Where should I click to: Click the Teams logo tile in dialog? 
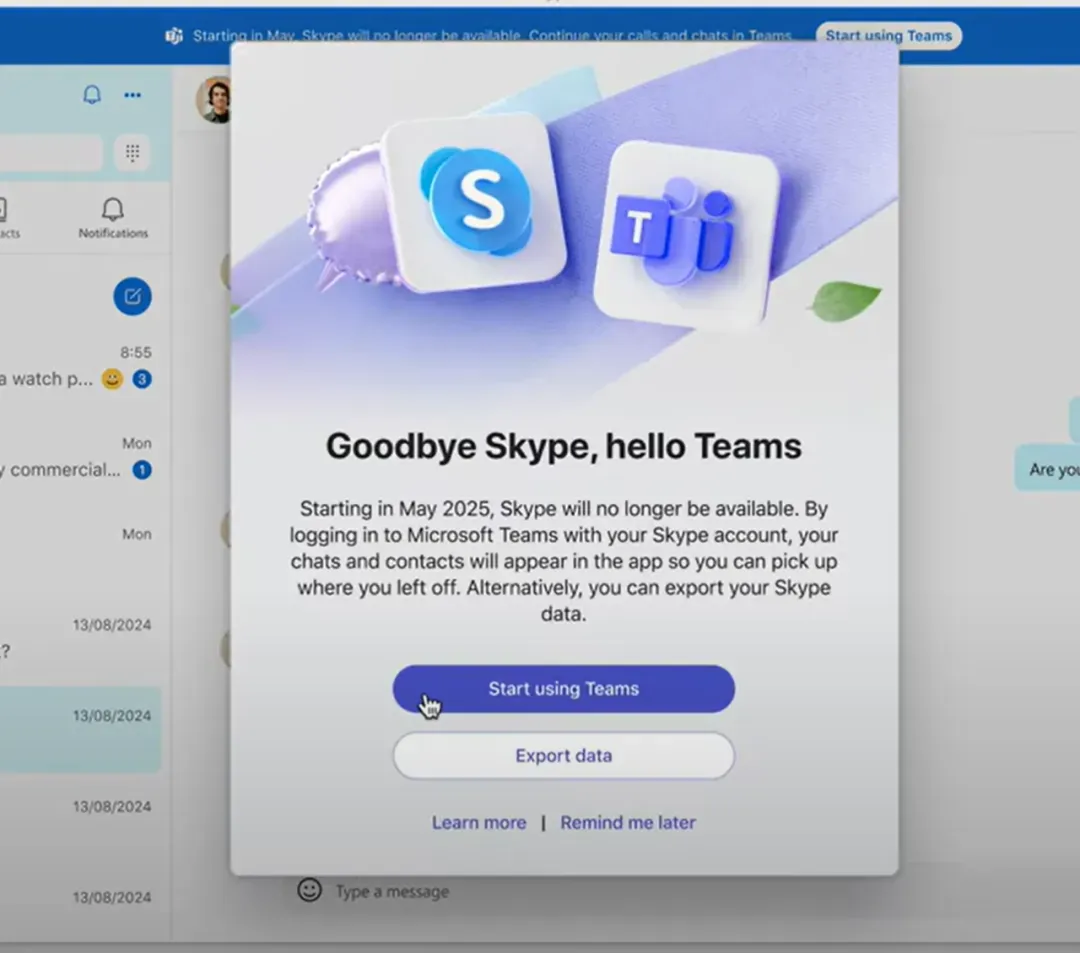[x=687, y=234]
